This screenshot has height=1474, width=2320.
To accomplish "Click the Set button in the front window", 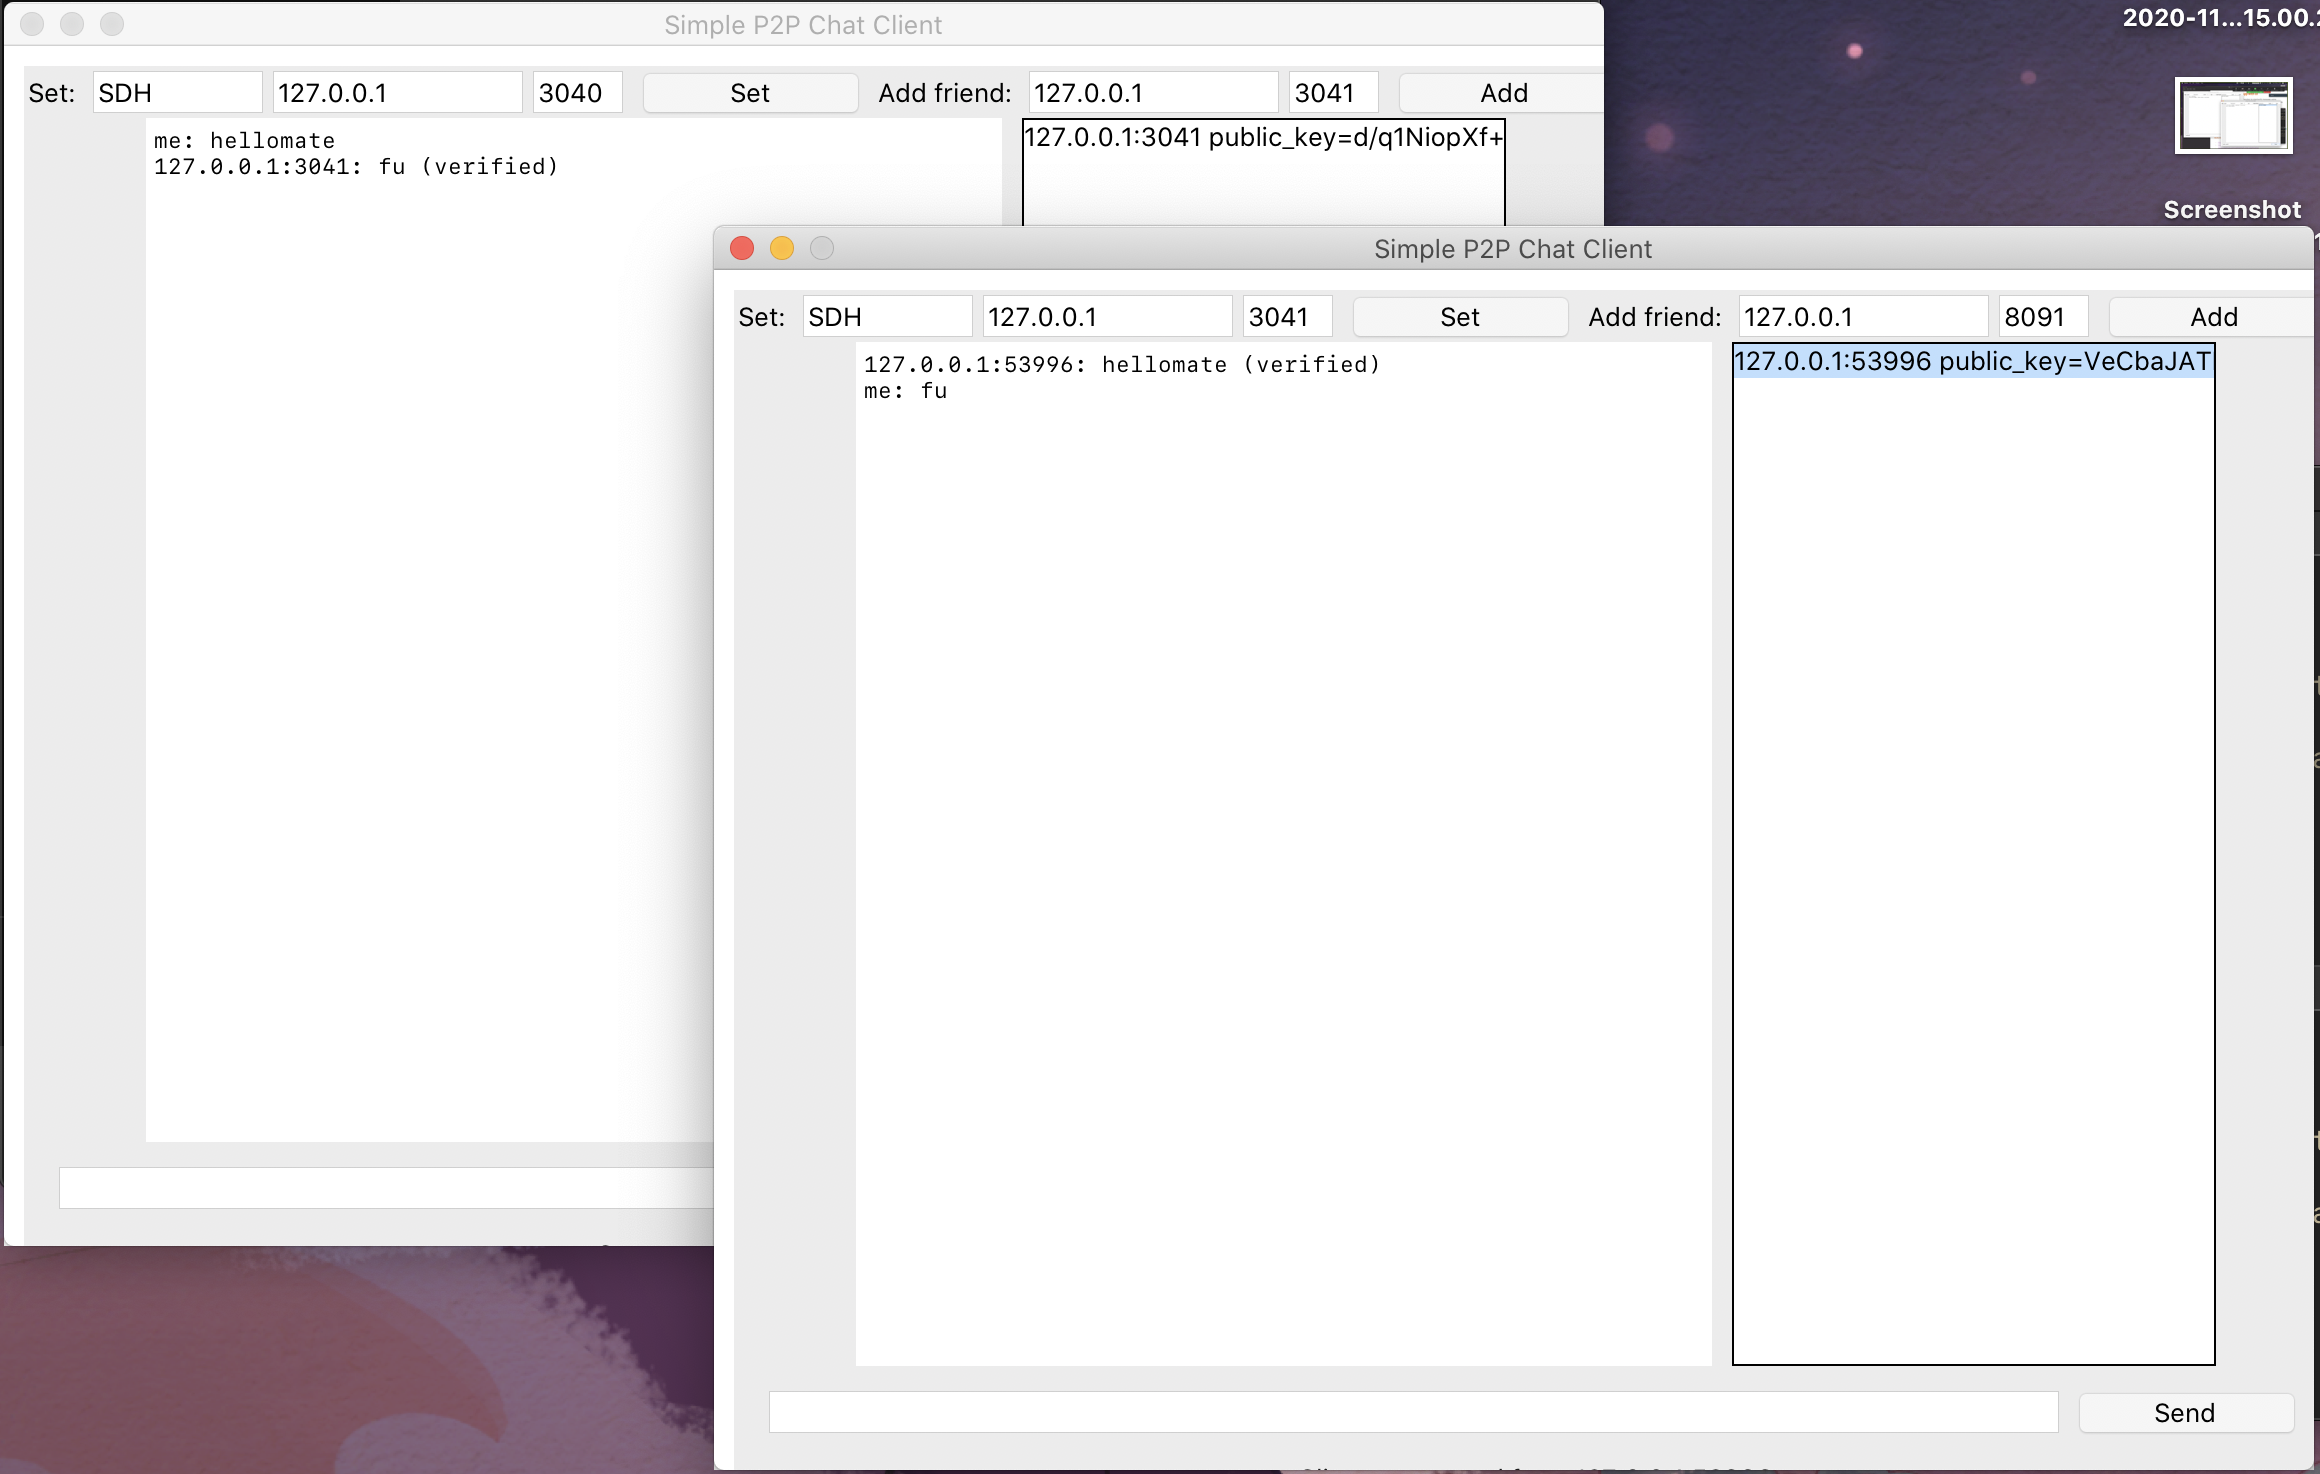I will 1459,317.
